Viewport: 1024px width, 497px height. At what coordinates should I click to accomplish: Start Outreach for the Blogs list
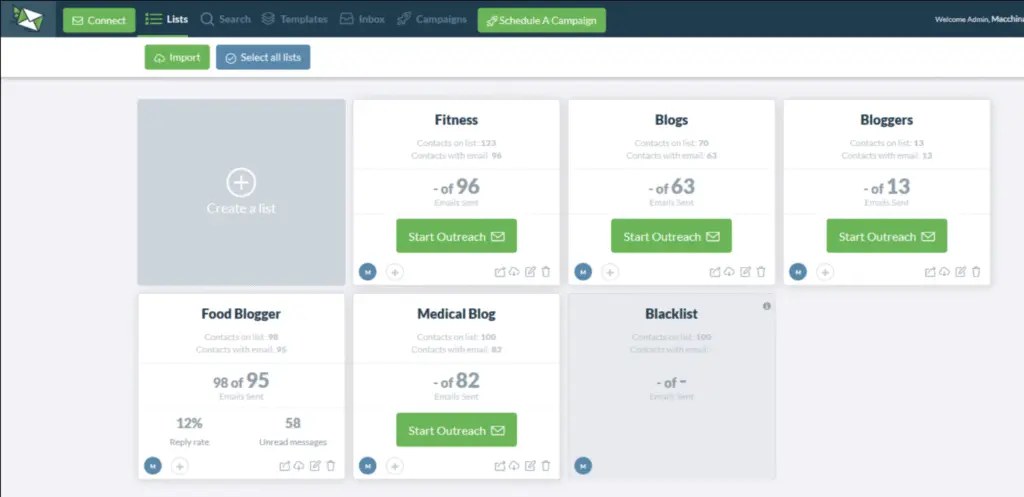point(671,236)
